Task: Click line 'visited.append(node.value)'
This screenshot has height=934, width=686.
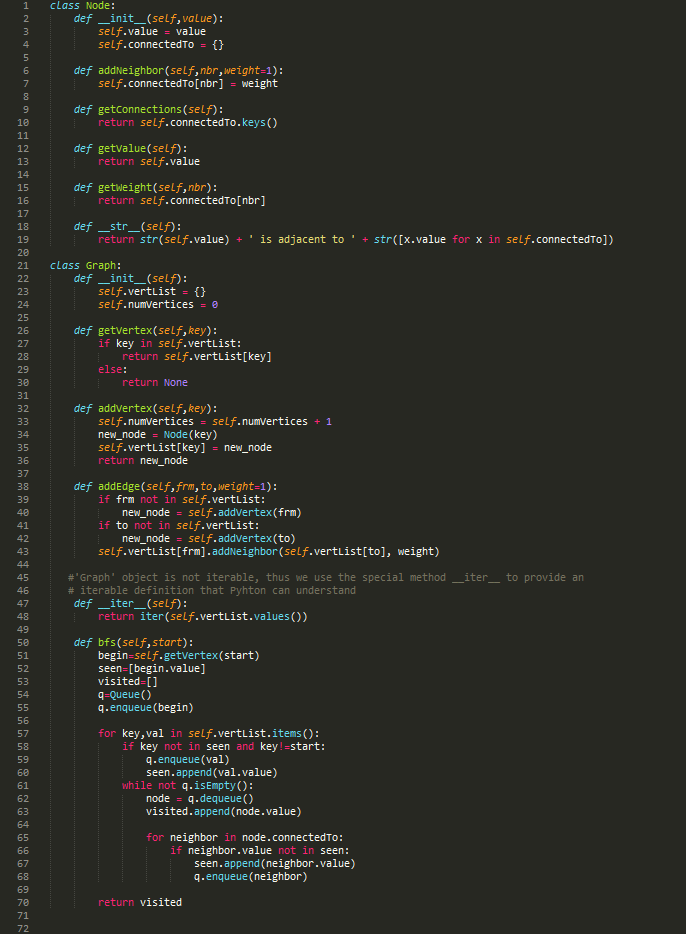Action: pos(224,812)
